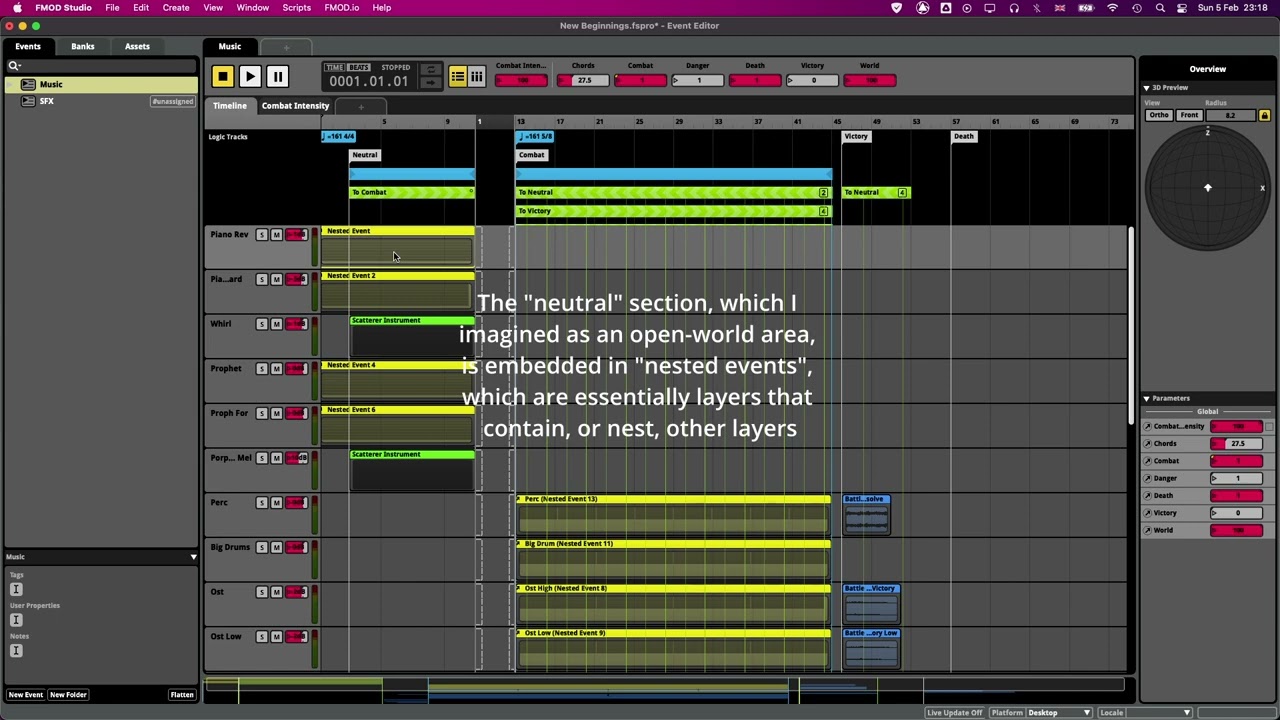
Task: Solo the Perc track
Action: (262, 503)
